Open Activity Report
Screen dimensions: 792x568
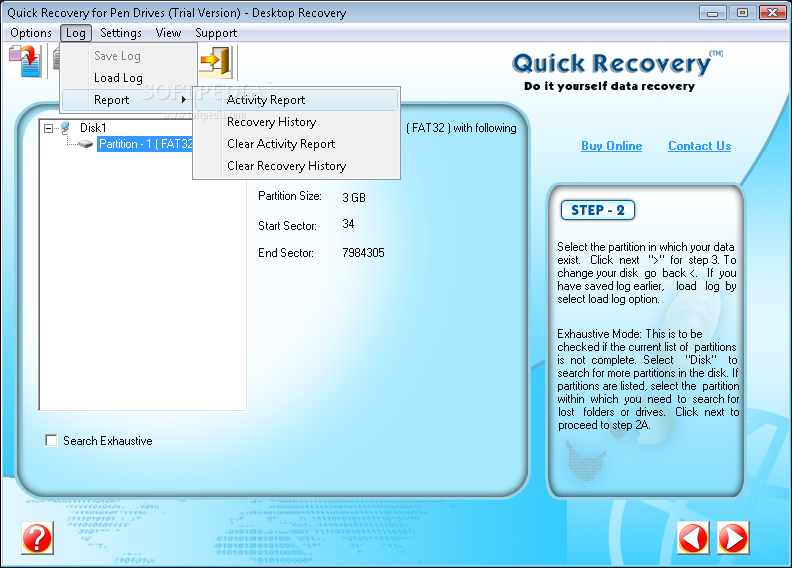[x=296, y=100]
